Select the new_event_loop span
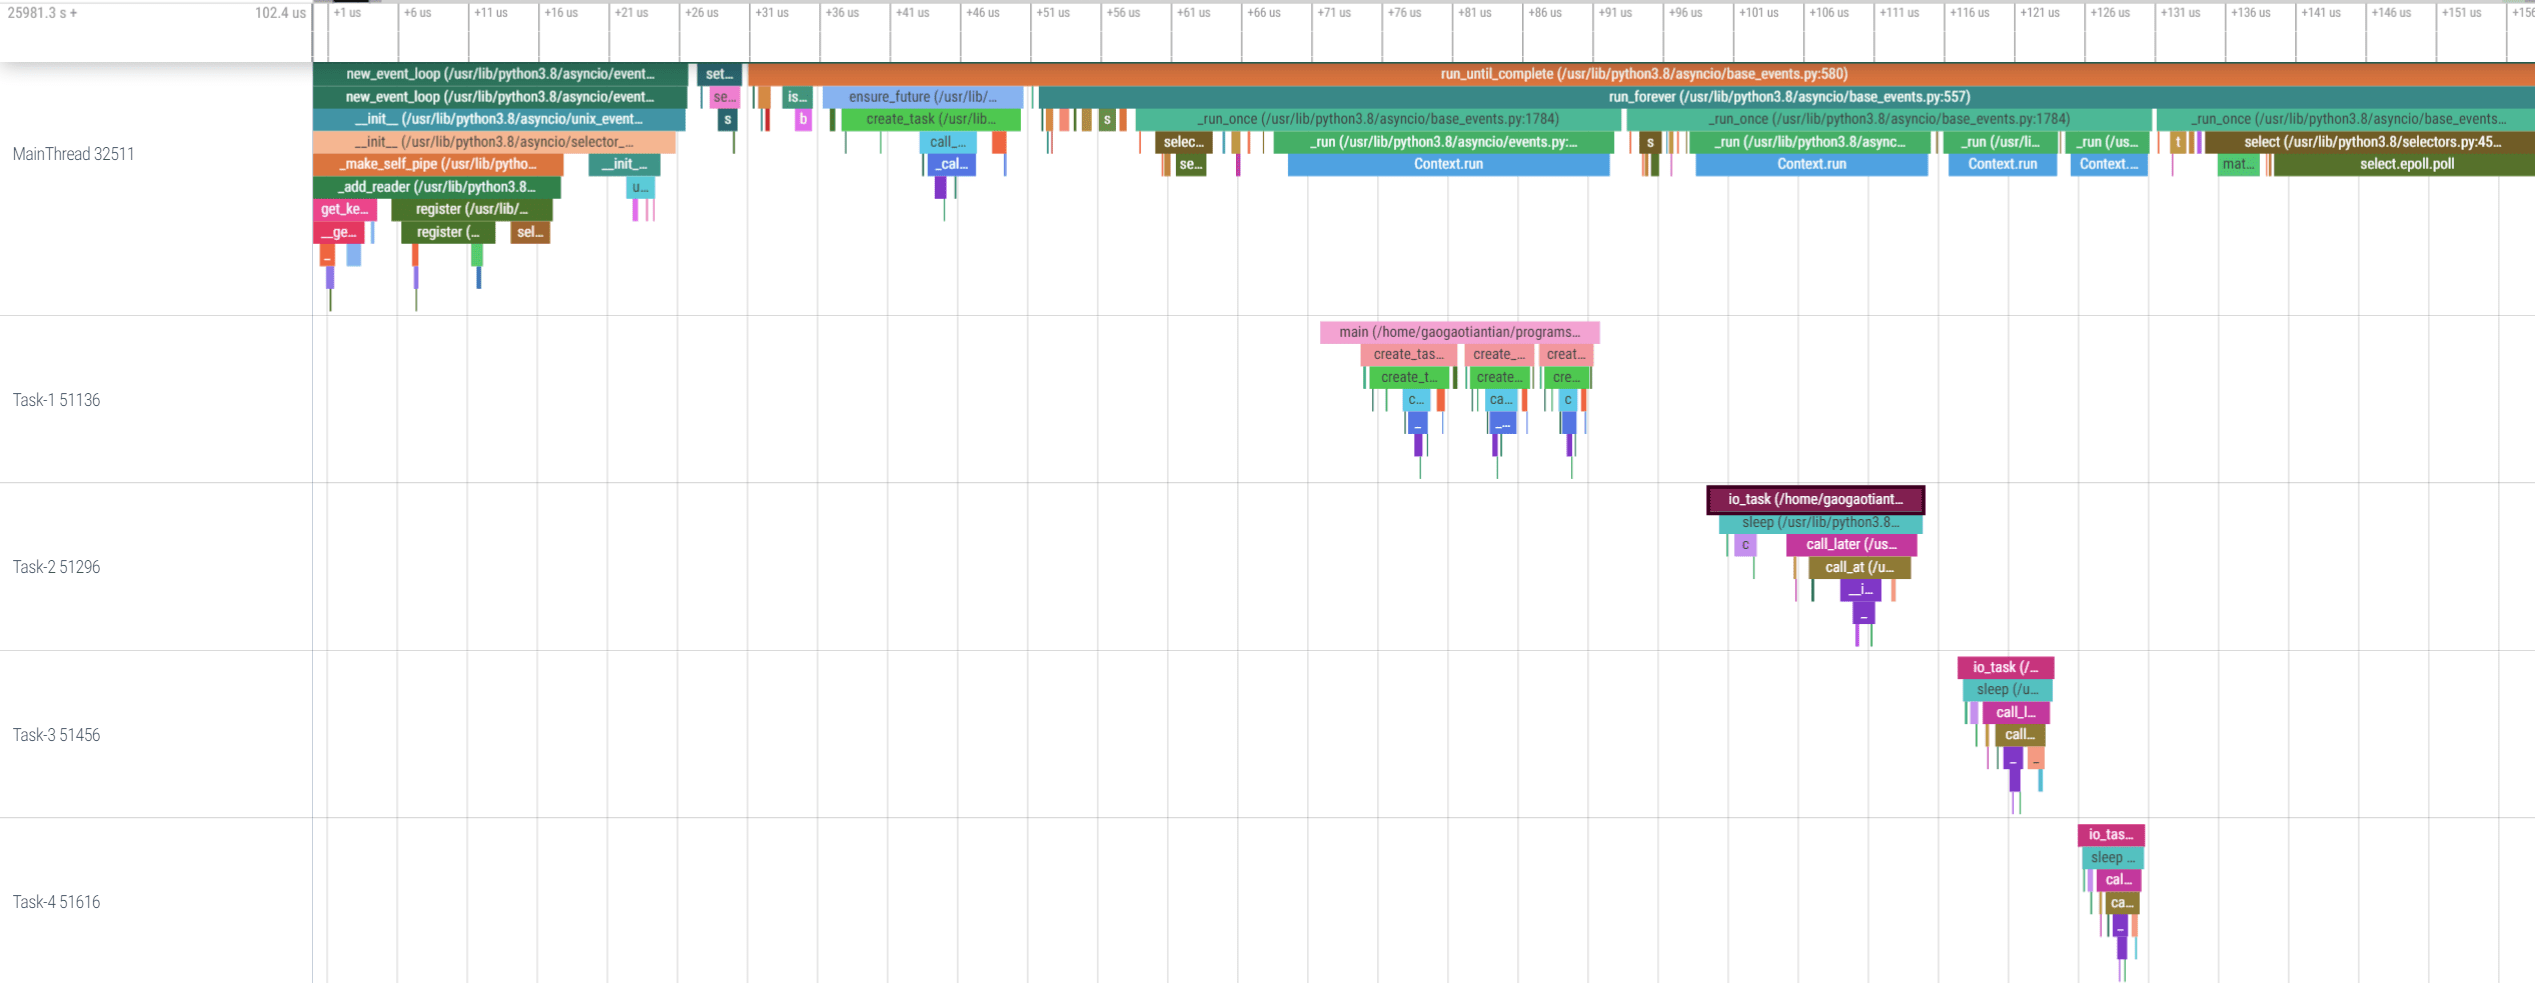Image resolution: width=2535 pixels, height=983 pixels. [x=500, y=74]
